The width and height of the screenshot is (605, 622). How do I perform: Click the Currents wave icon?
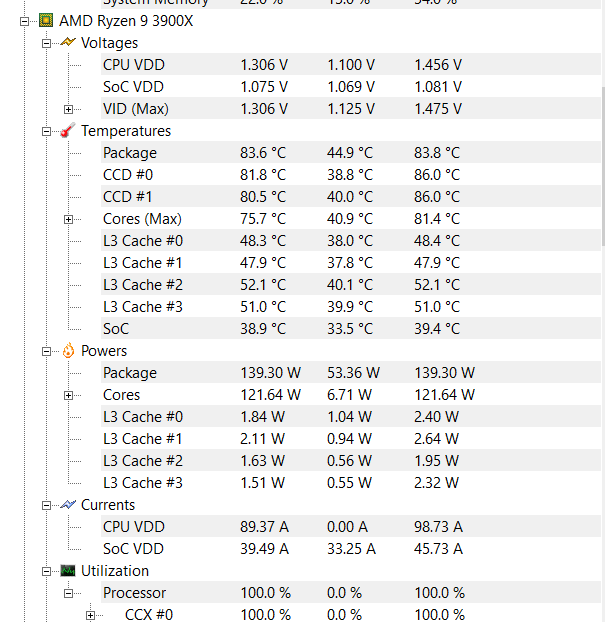(x=68, y=505)
